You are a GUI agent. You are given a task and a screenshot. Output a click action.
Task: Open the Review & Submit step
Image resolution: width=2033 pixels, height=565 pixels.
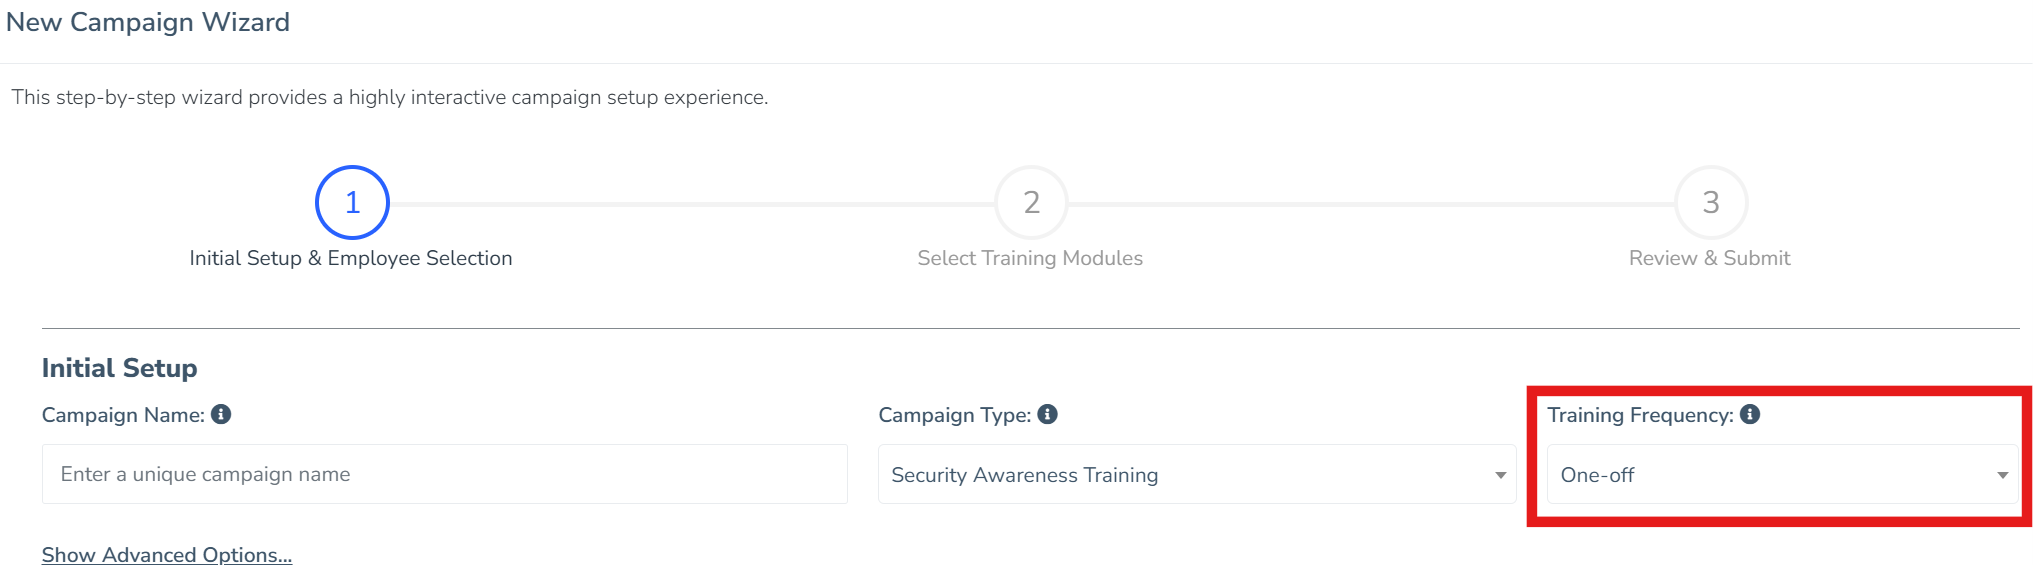(x=1709, y=258)
